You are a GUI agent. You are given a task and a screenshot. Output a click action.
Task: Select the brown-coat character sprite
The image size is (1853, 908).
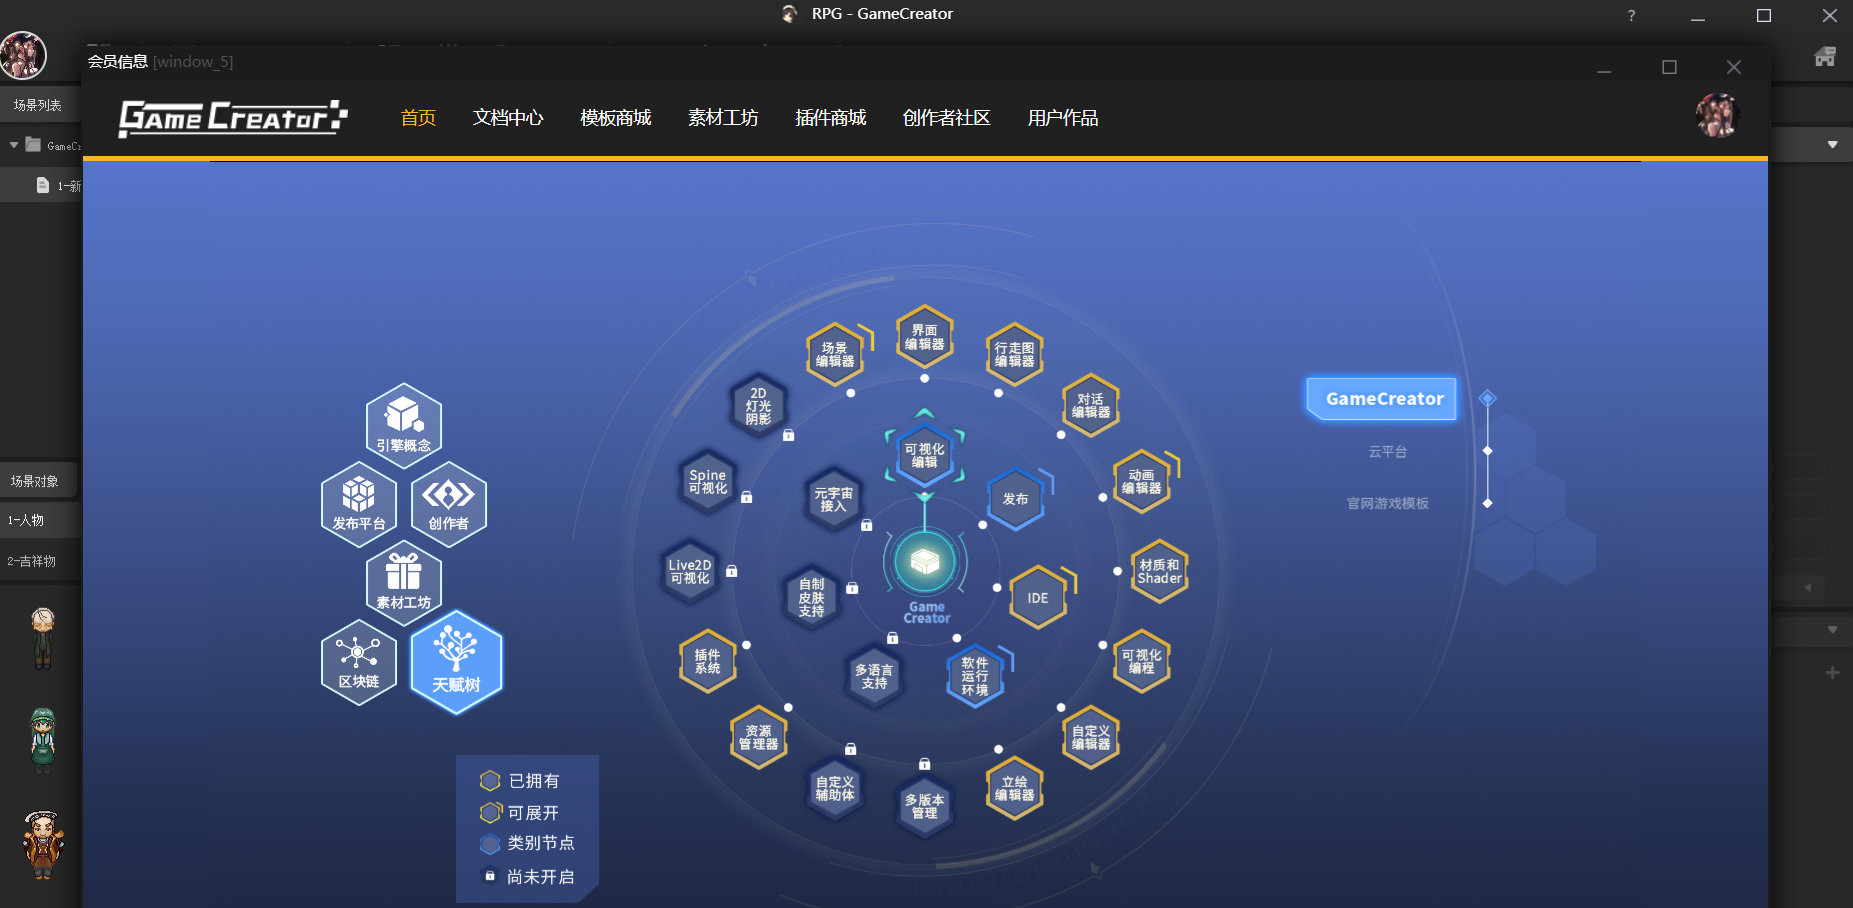pyautogui.click(x=43, y=845)
